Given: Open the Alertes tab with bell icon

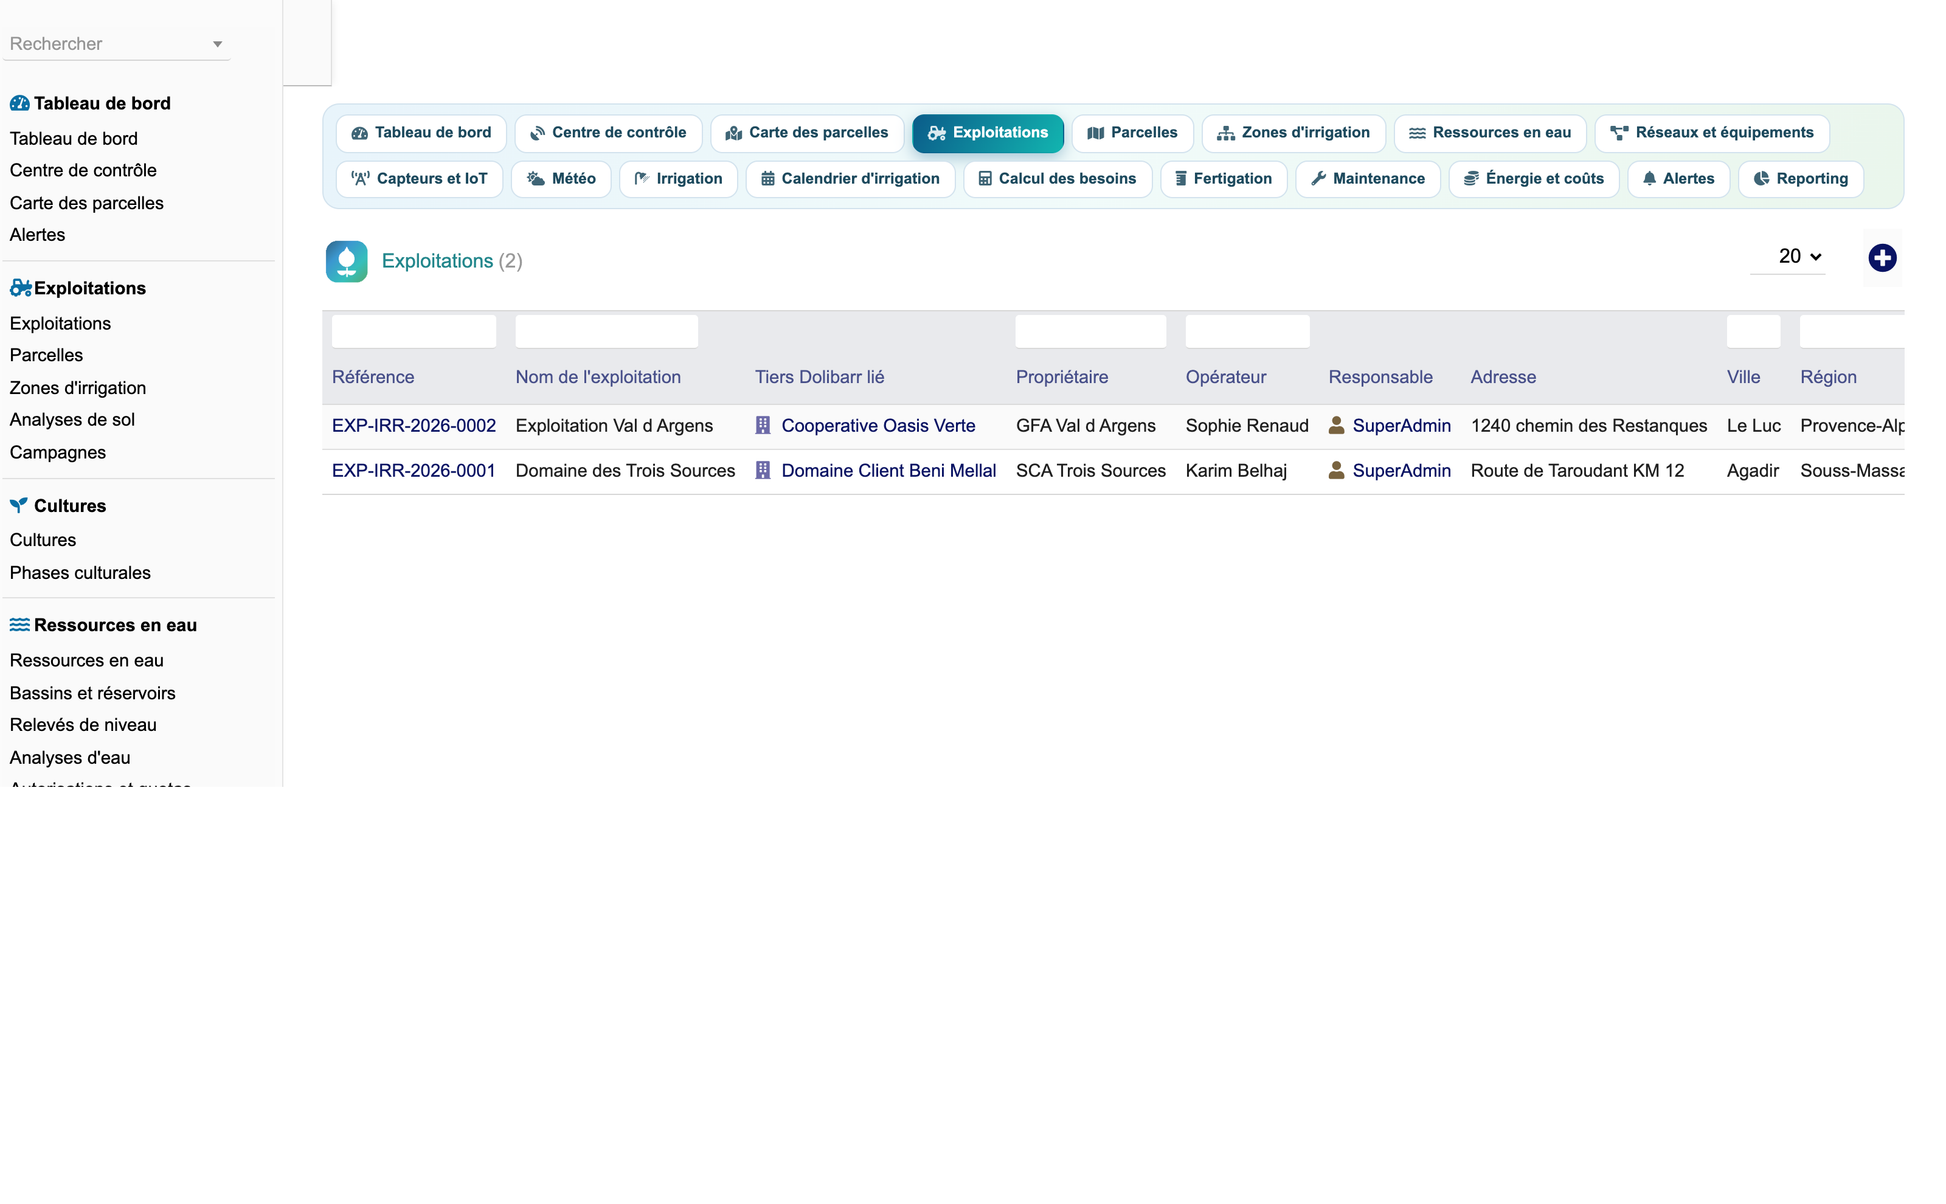Looking at the screenshot, I should [1678, 179].
